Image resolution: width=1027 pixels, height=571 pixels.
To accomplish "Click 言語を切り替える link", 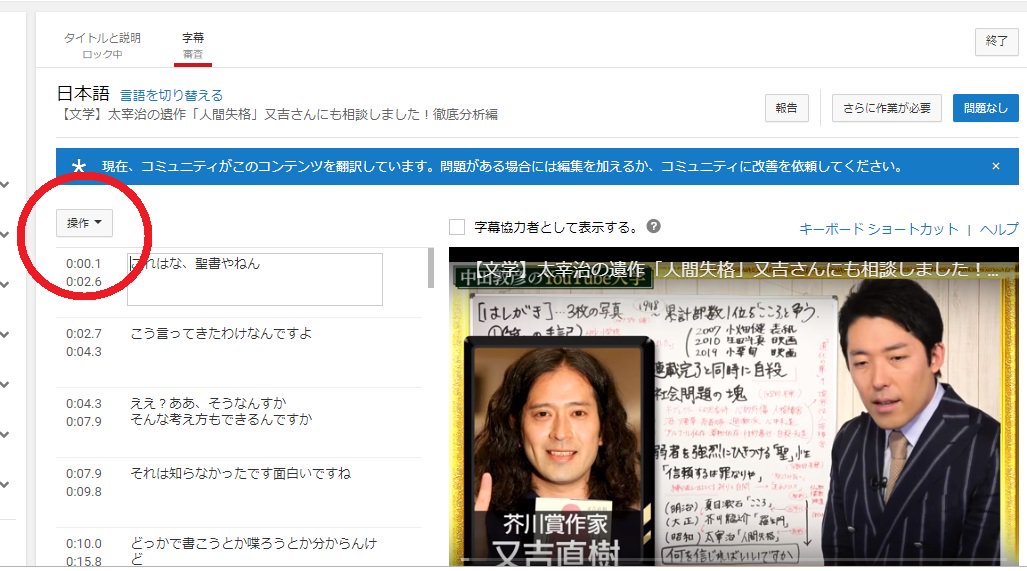I will [x=172, y=96].
